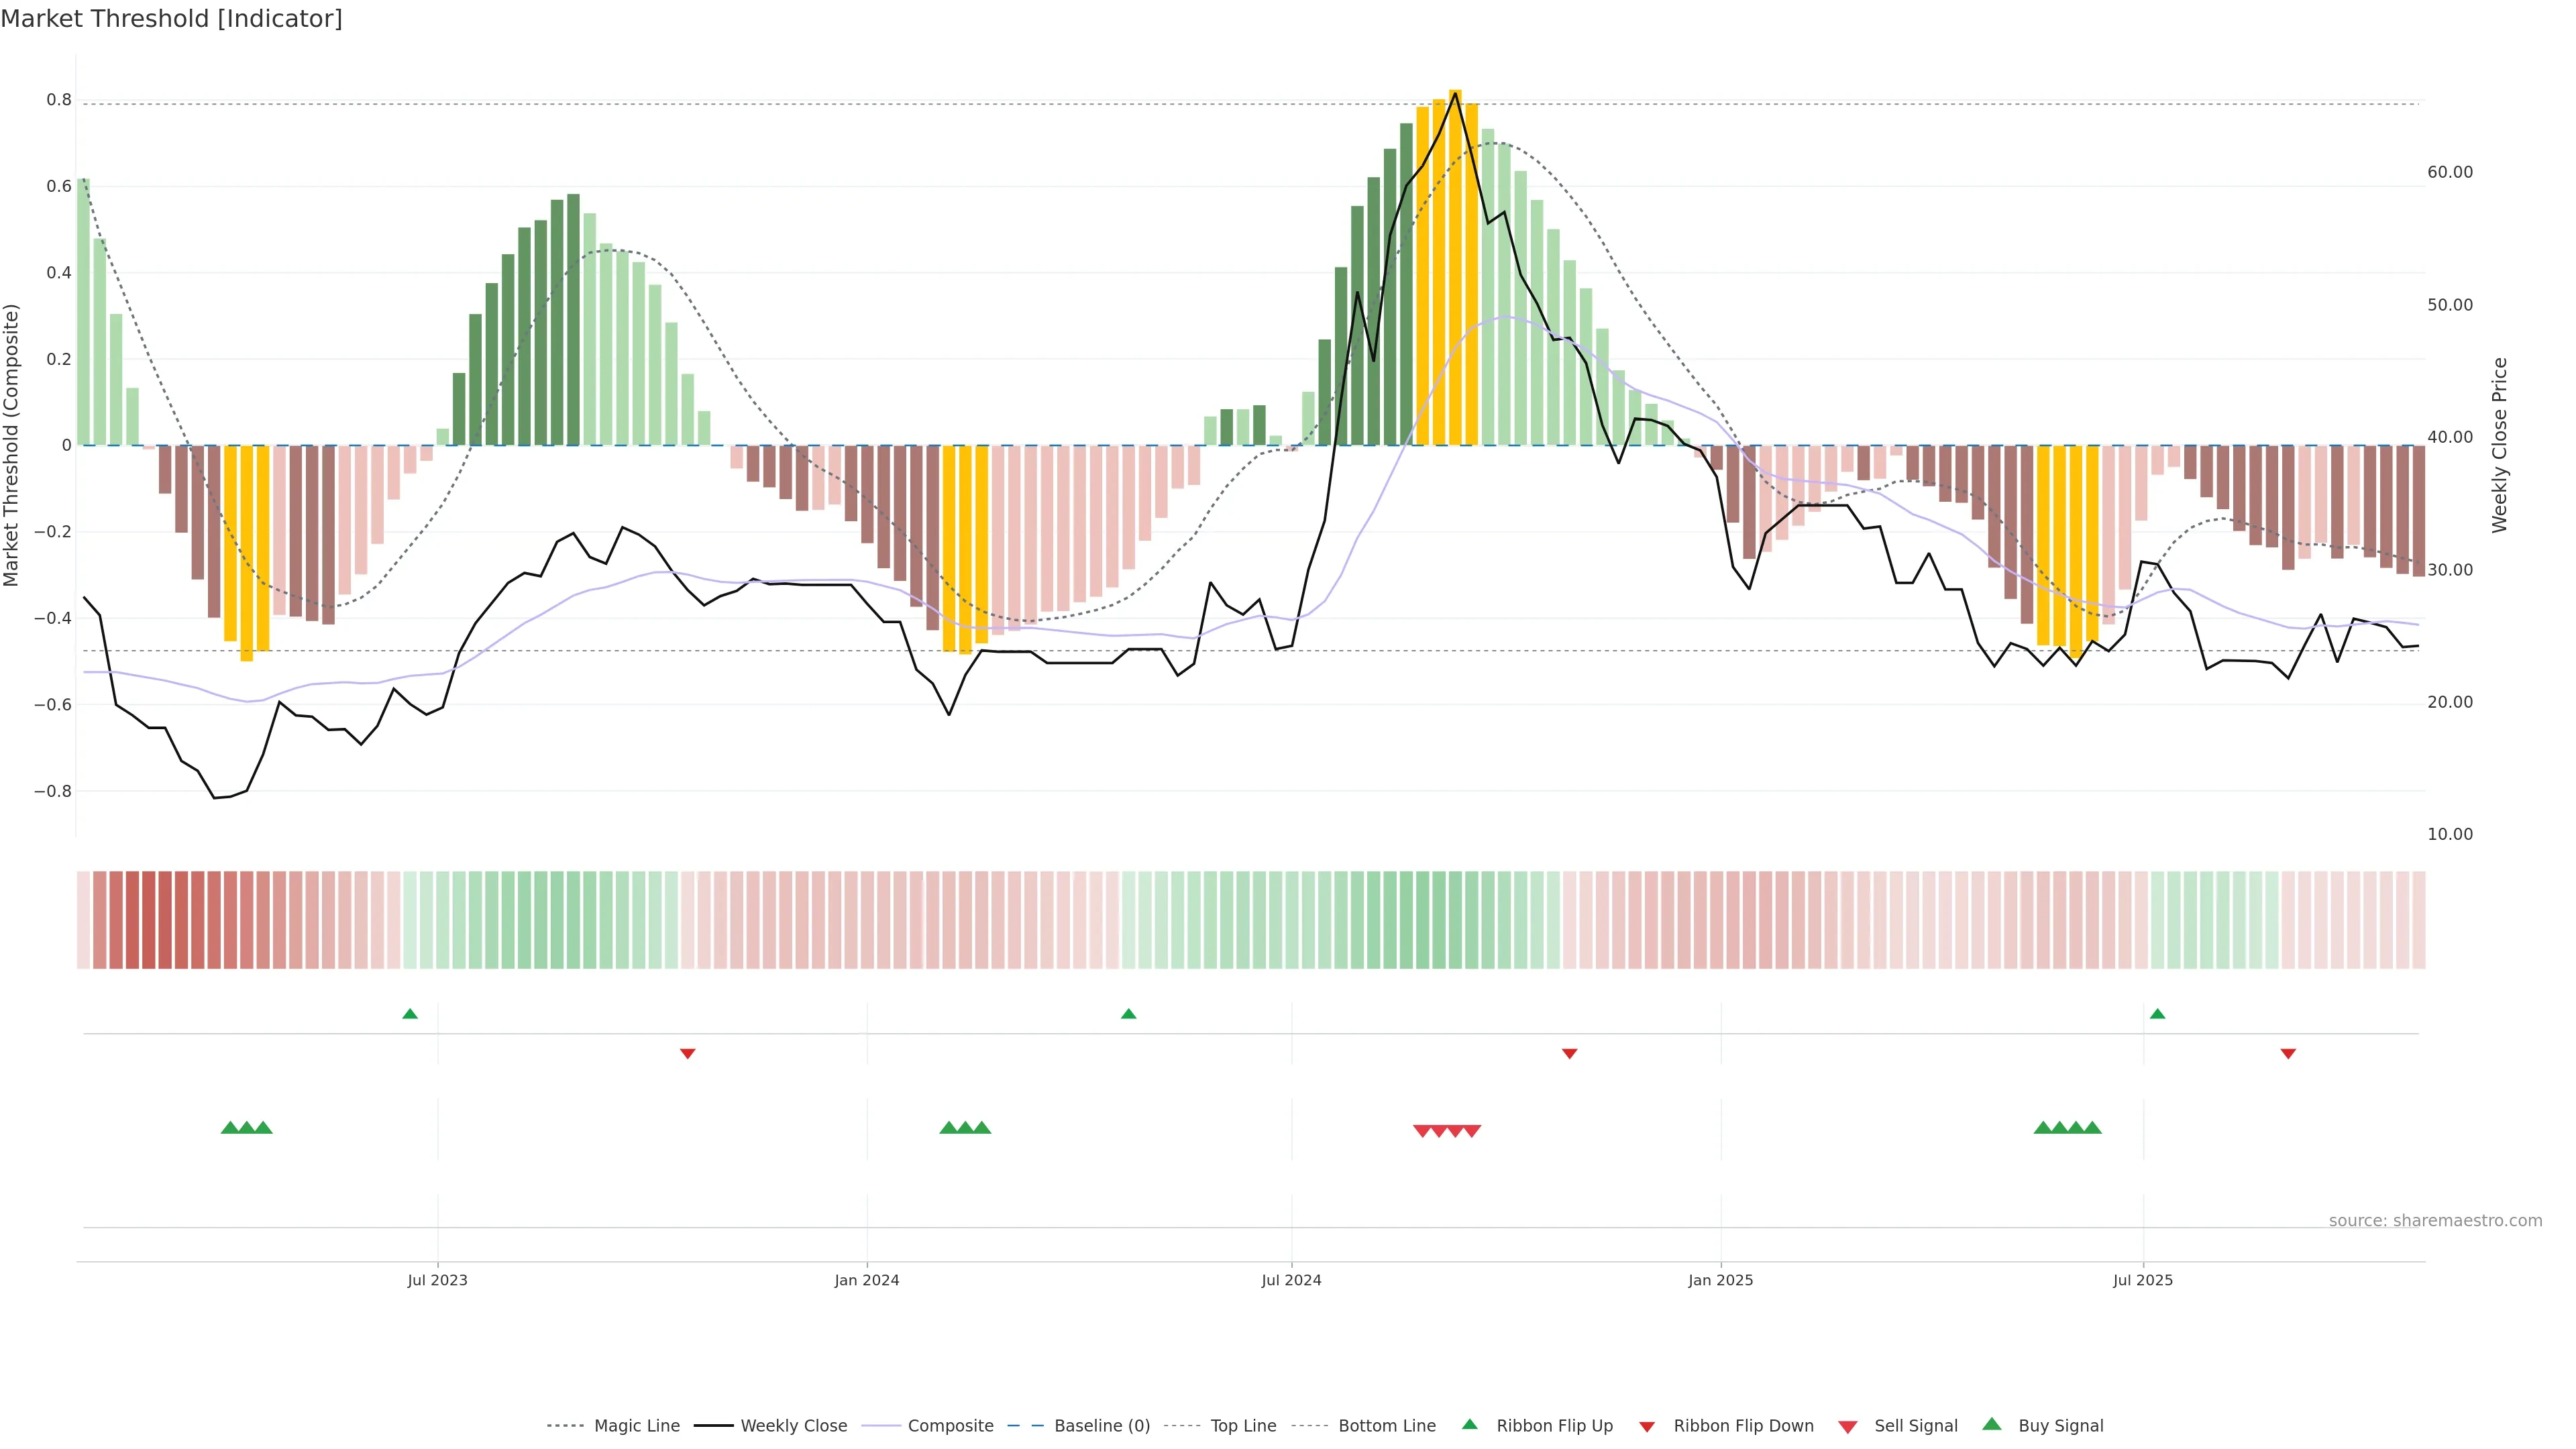The width and height of the screenshot is (2576, 1449).
Task: Click the ribbon flip down marker near late 2023
Action: [687, 1053]
